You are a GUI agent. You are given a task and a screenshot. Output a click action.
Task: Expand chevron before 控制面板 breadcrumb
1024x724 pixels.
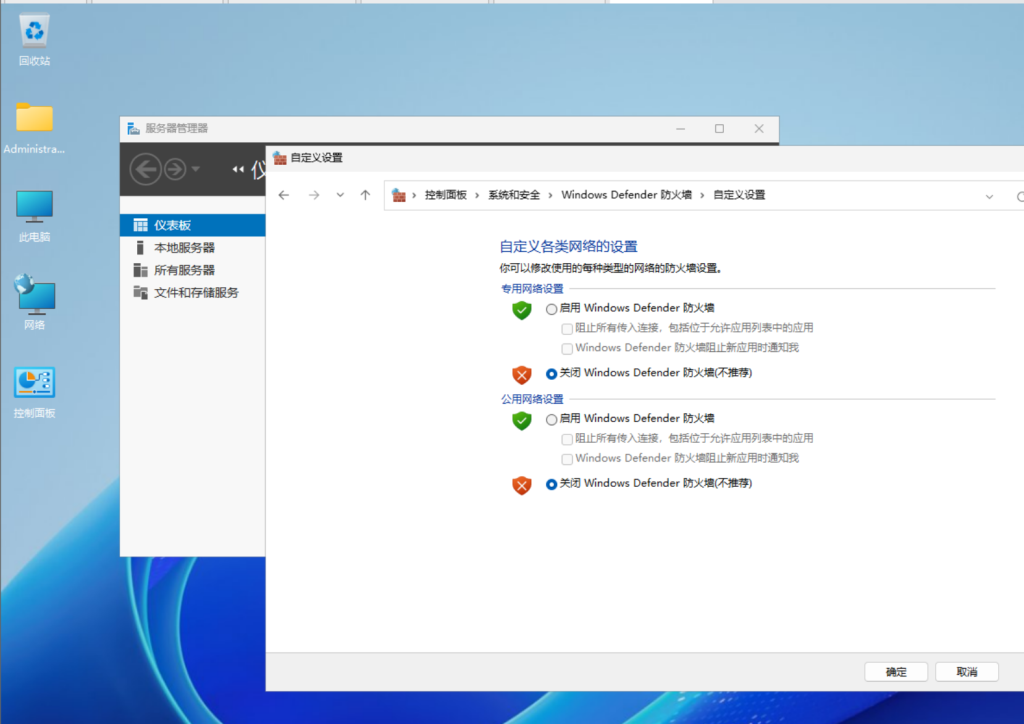click(414, 195)
